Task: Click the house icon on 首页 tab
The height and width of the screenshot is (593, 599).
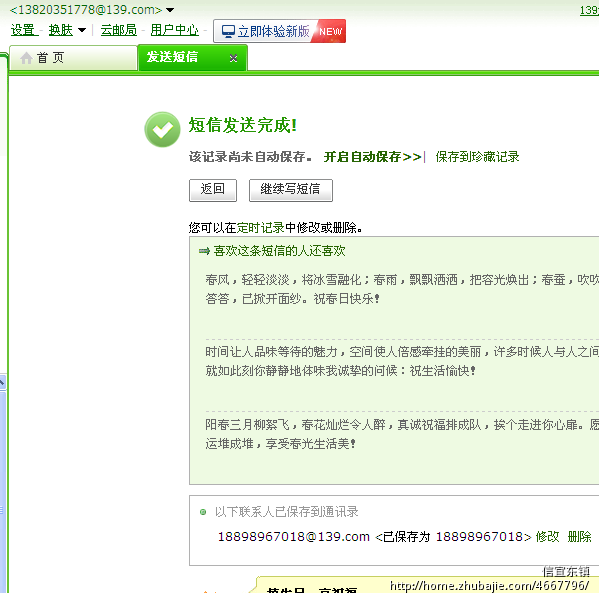Action: click(26, 58)
